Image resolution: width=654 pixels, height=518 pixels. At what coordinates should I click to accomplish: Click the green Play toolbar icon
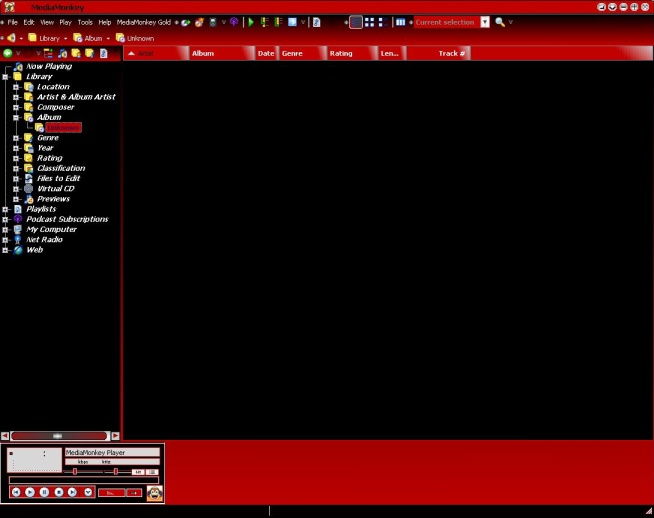pyautogui.click(x=251, y=23)
